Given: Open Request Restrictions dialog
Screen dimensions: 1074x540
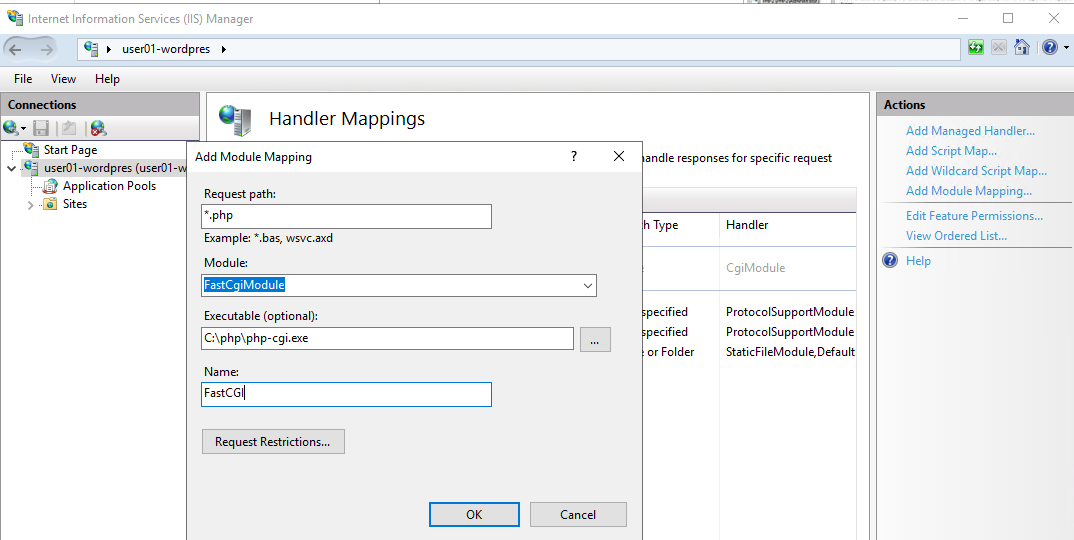Looking at the screenshot, I should (273, 442).
